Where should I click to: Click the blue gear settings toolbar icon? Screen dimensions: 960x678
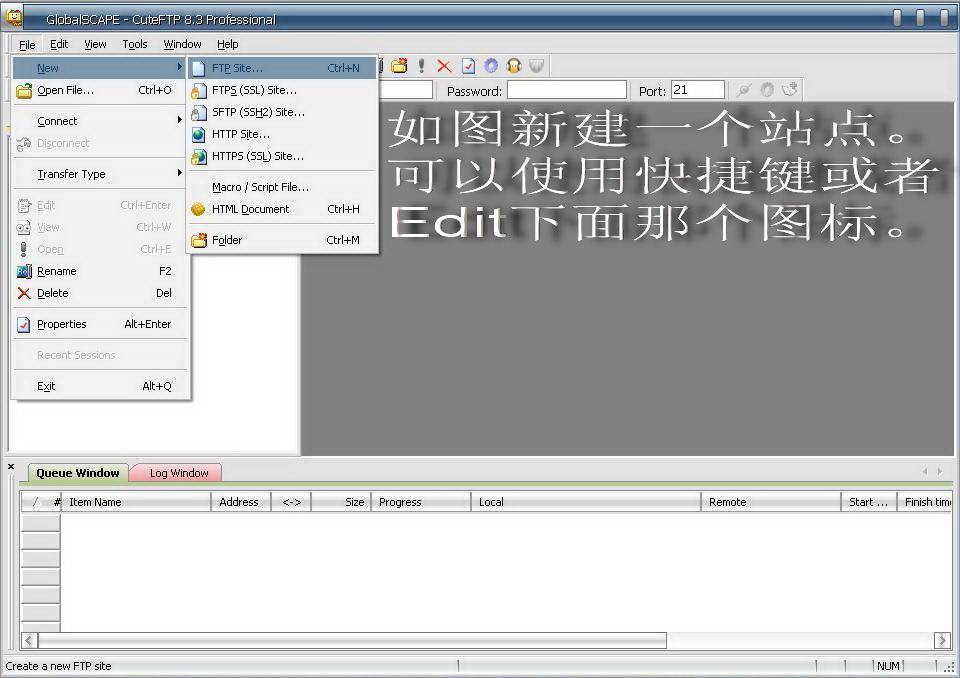point(491,66)
